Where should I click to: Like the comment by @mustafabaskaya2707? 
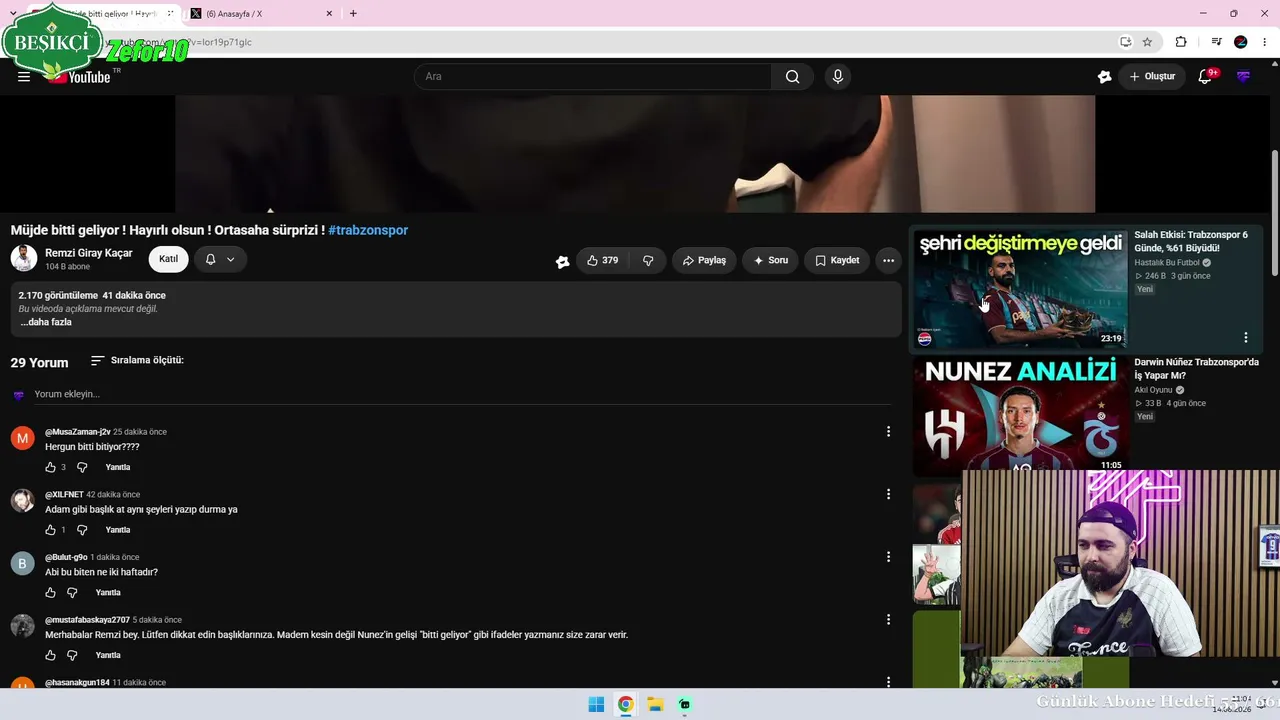pos(51,656)
